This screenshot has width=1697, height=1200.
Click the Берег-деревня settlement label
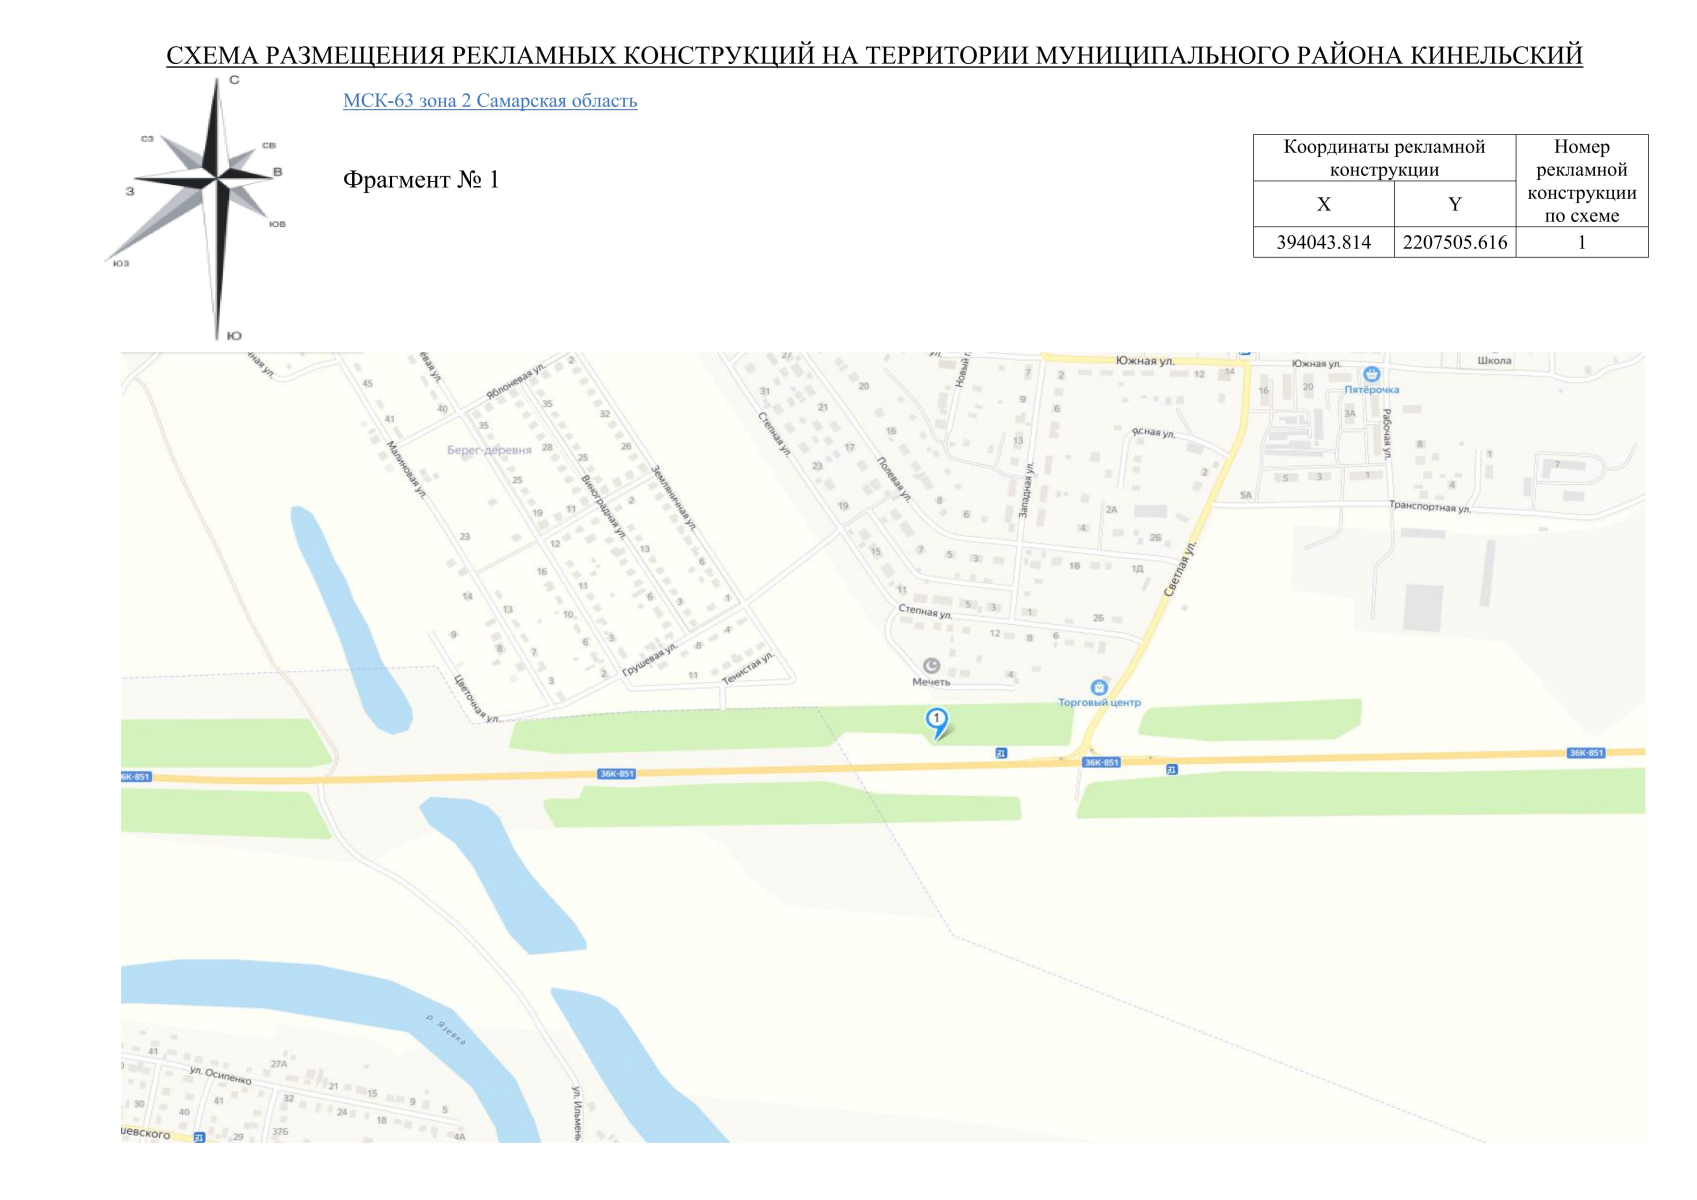pyautogui.click(x=489, y=450)
